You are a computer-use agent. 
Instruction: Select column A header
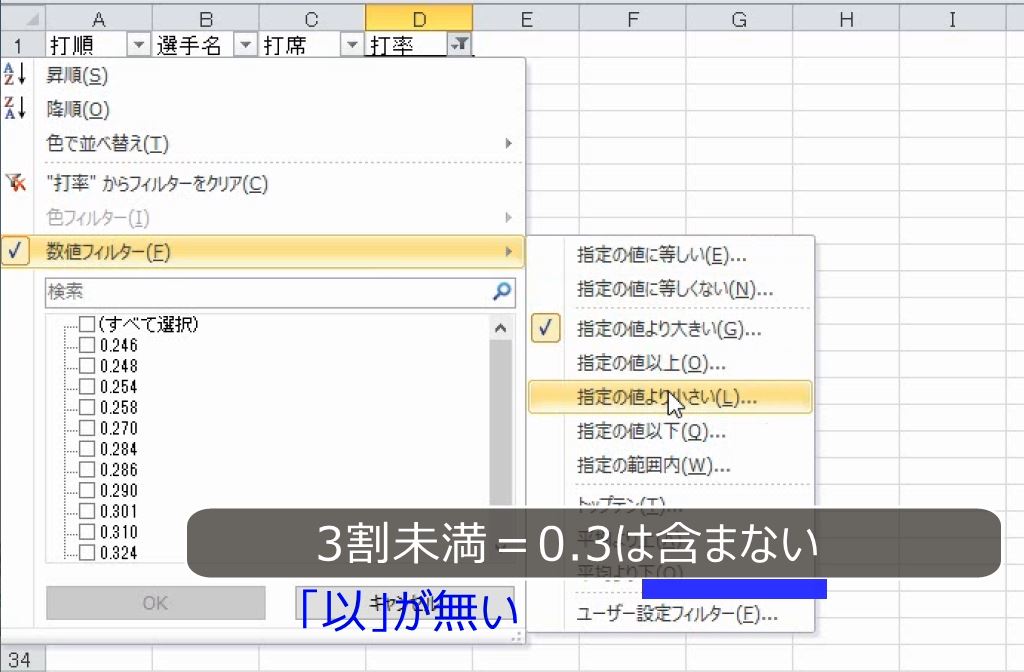click(x=99, y=19)
